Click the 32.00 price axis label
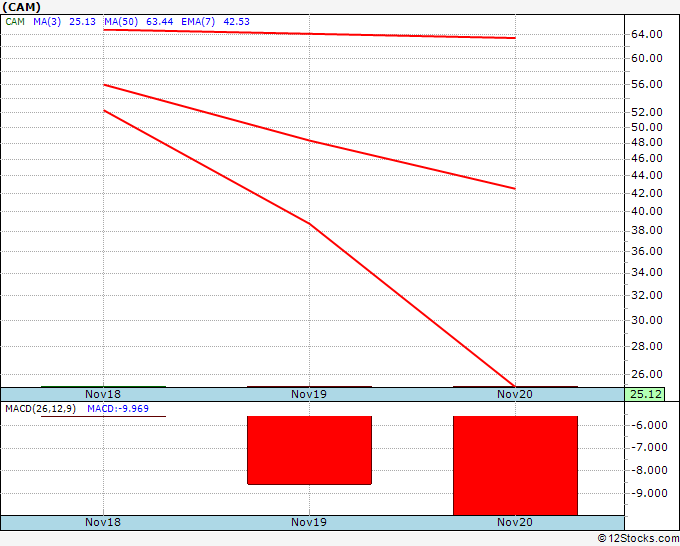The width and height of the screenshot is (680, 546). (647, 295)
